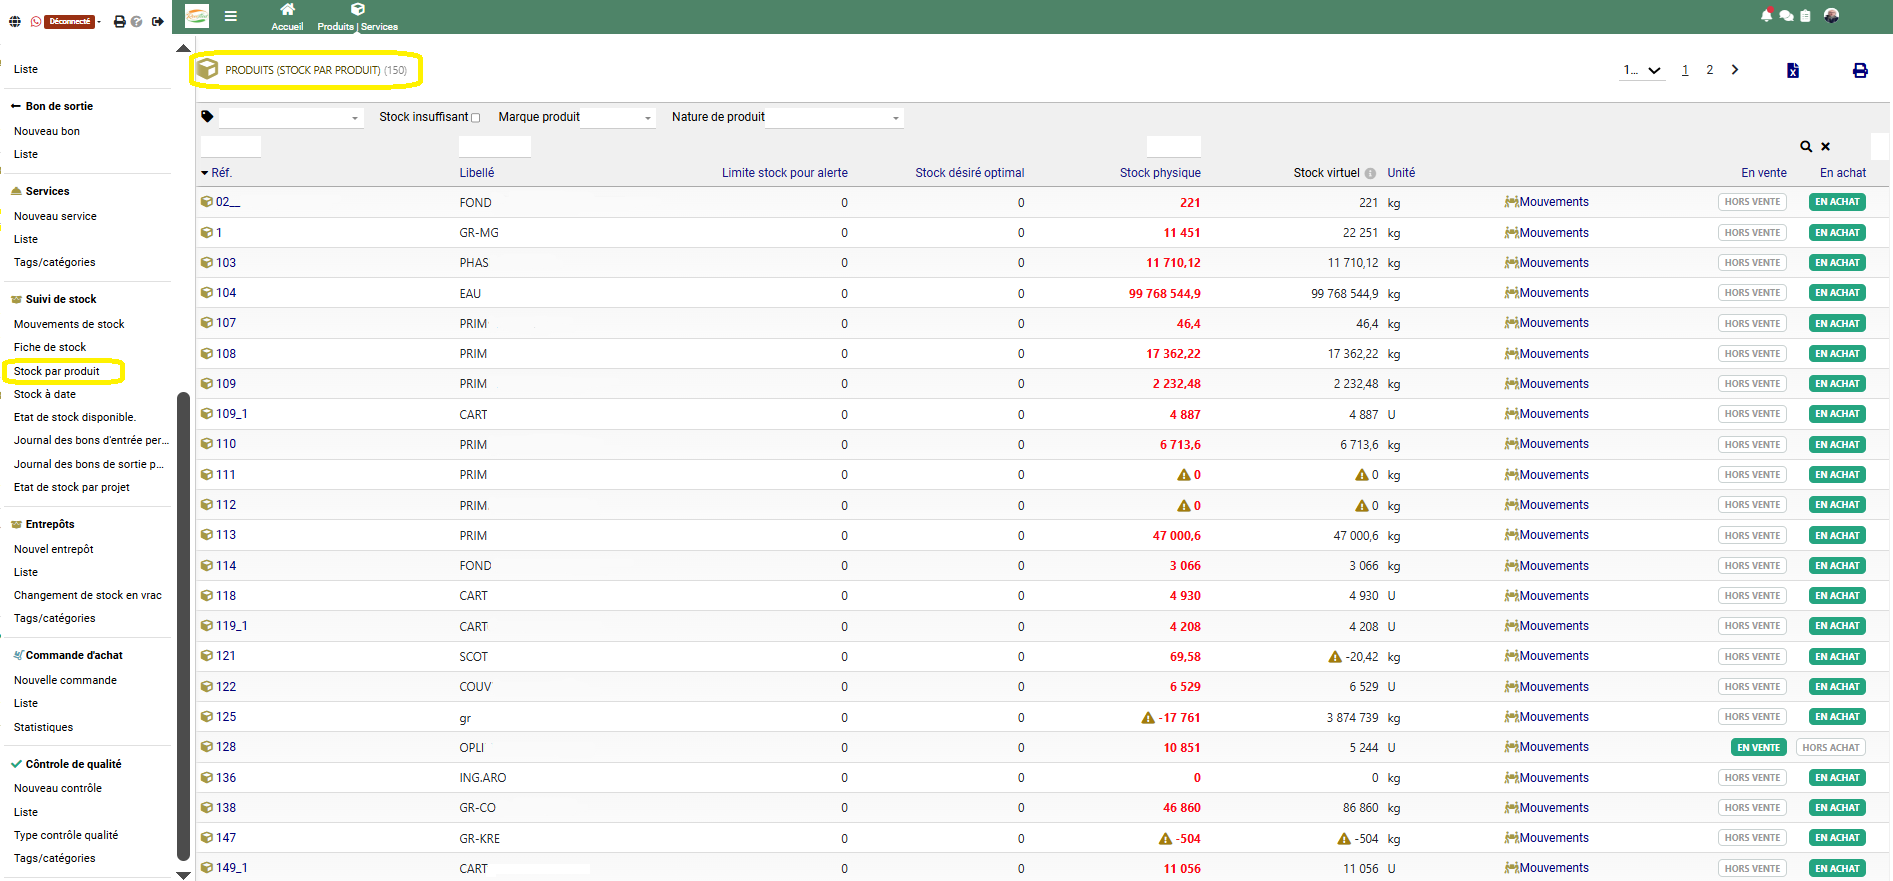
Task: Expand the Nature de produit dropdown
Action: coord(834,118)
